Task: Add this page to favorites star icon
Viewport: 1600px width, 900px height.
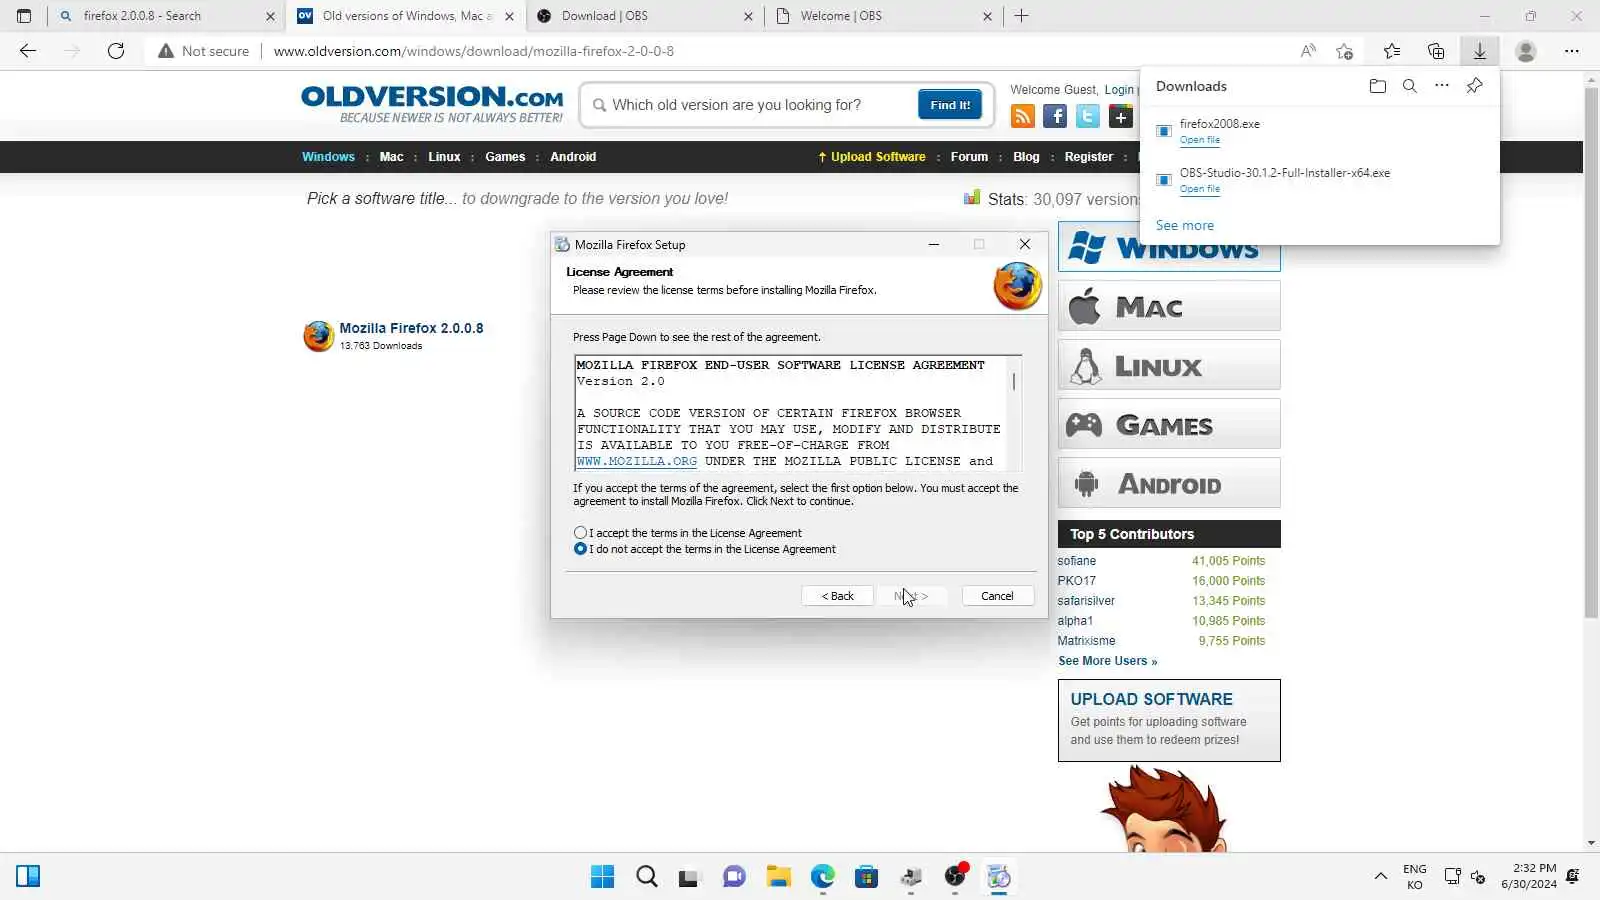Action: pos(1345,51)
